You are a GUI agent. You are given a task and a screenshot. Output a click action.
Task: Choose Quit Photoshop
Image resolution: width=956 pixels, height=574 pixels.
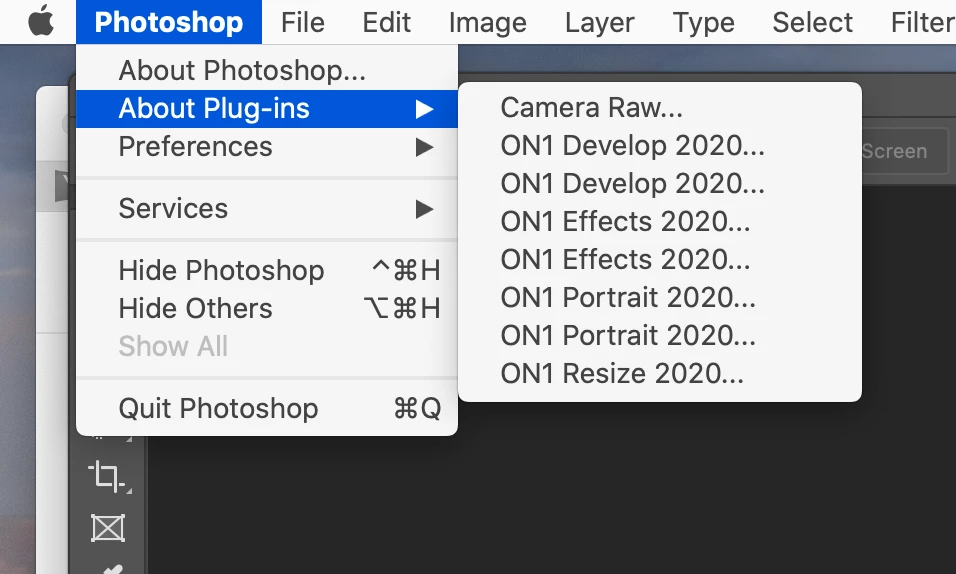[267, 408]
